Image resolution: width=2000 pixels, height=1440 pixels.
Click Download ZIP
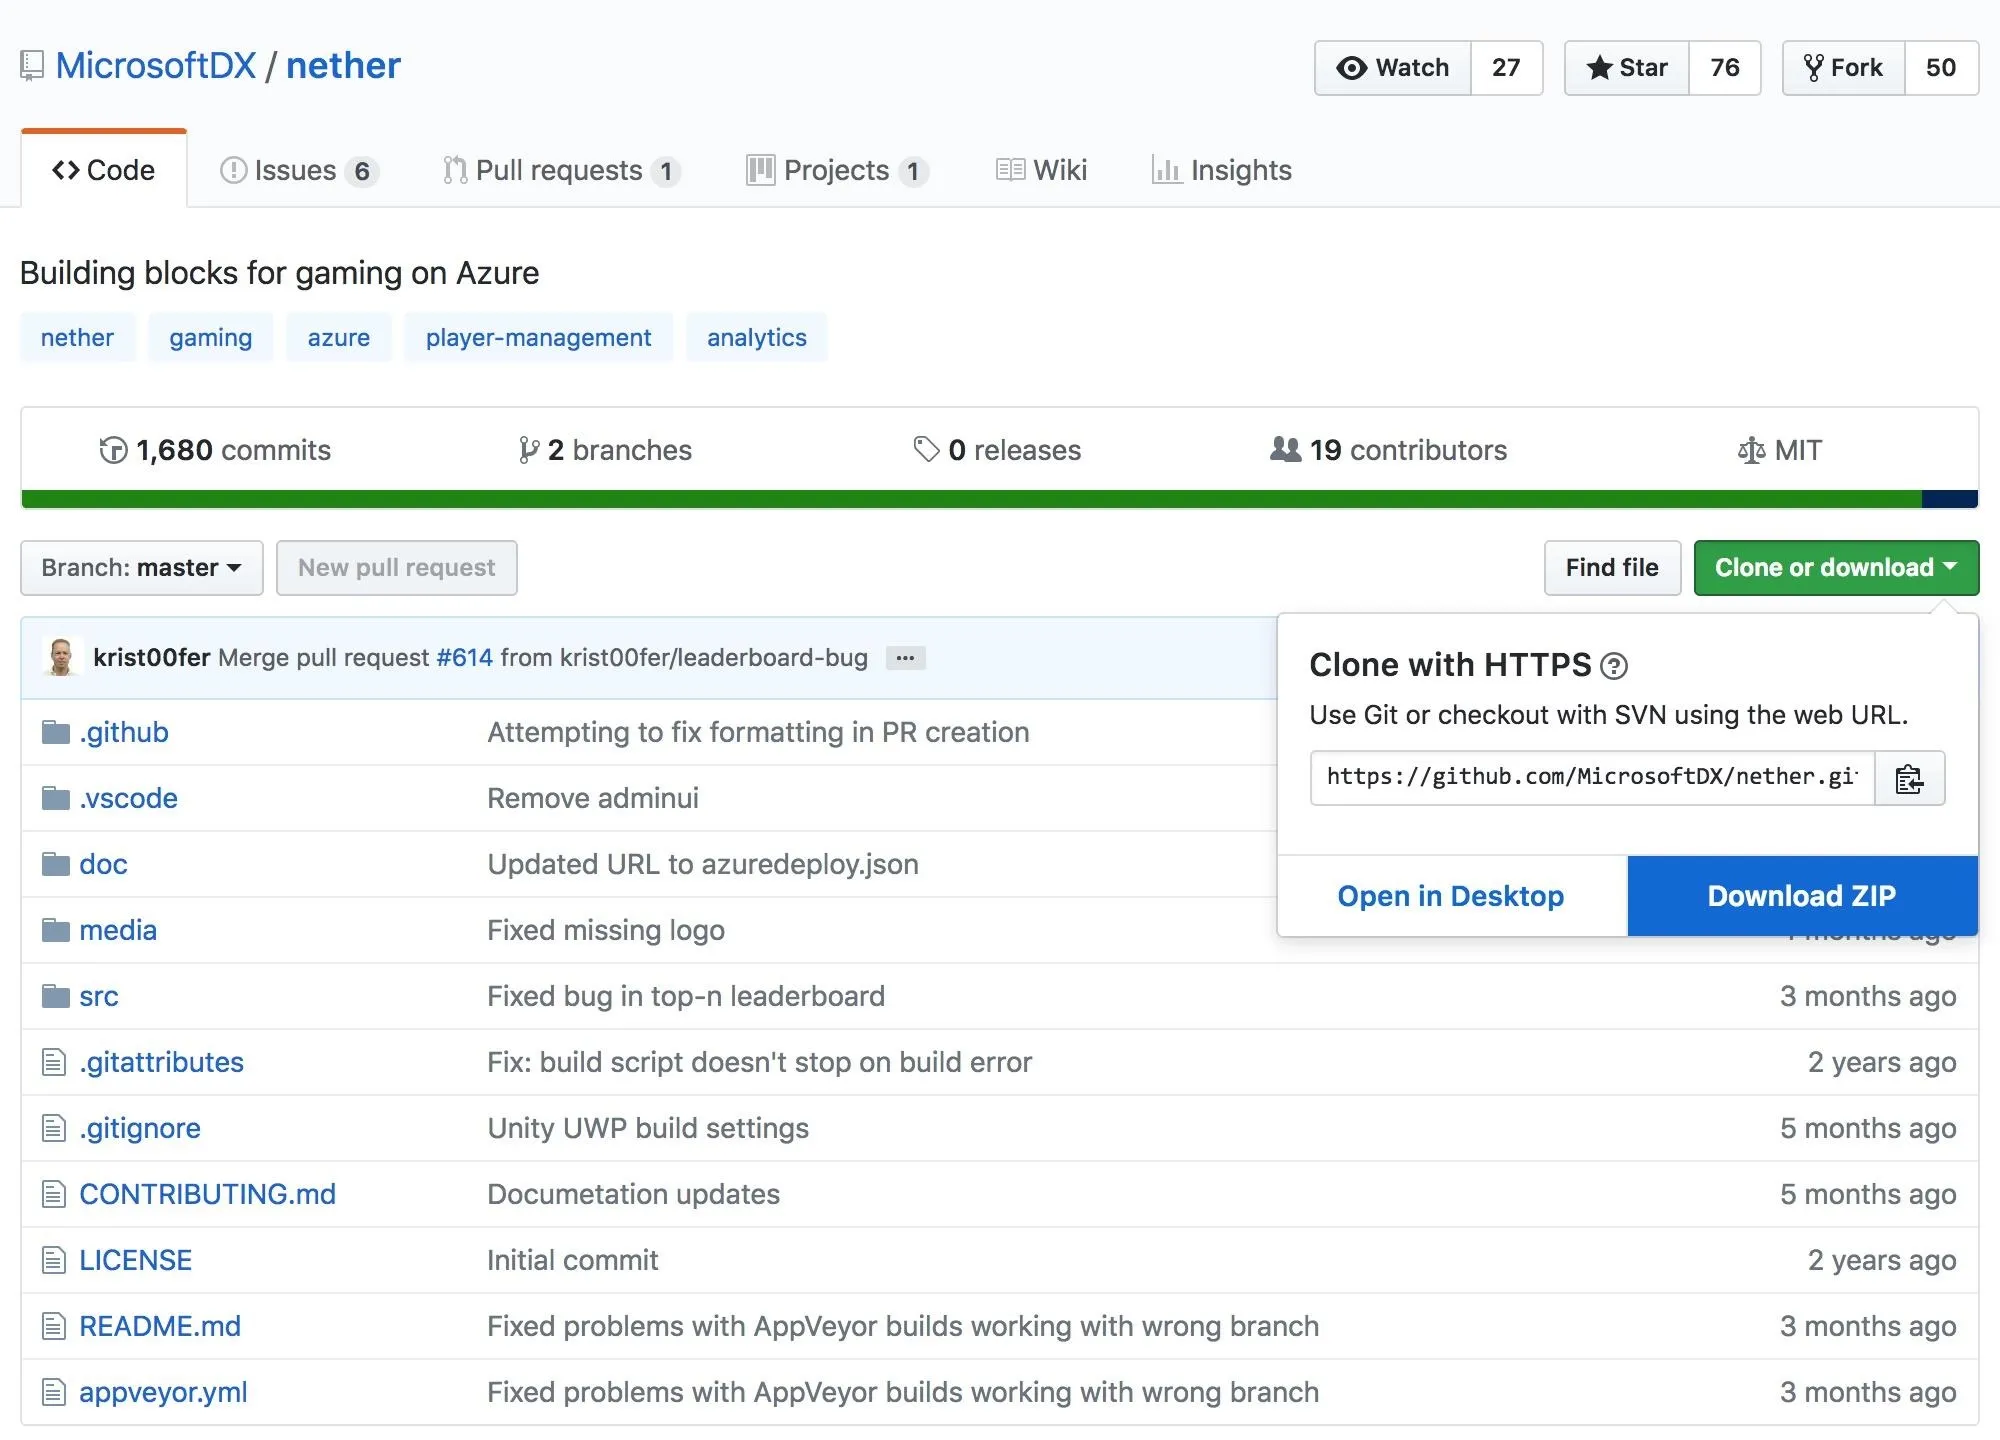point(1802,896)
